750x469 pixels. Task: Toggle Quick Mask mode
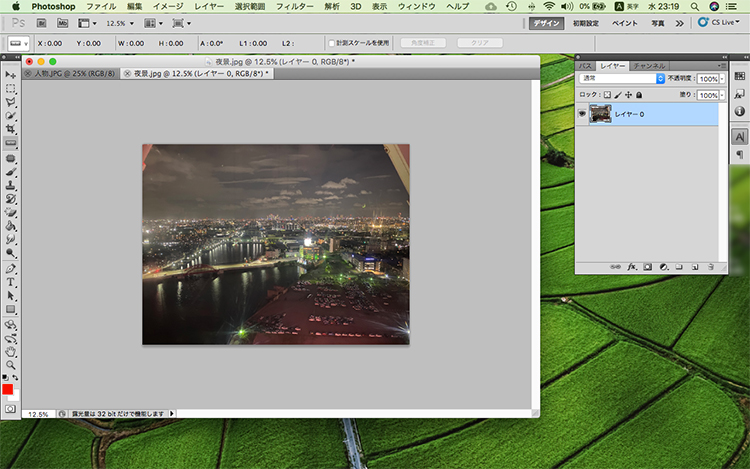tap(10, 409)
